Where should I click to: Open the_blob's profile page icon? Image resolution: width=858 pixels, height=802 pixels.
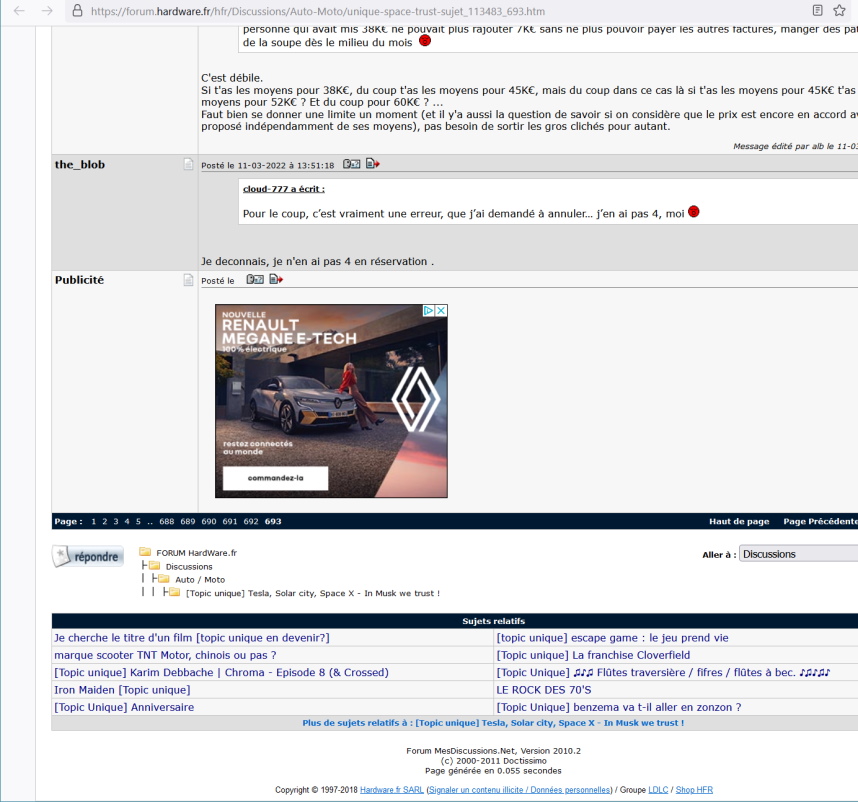pyautogui.click(x=188, y=164)
